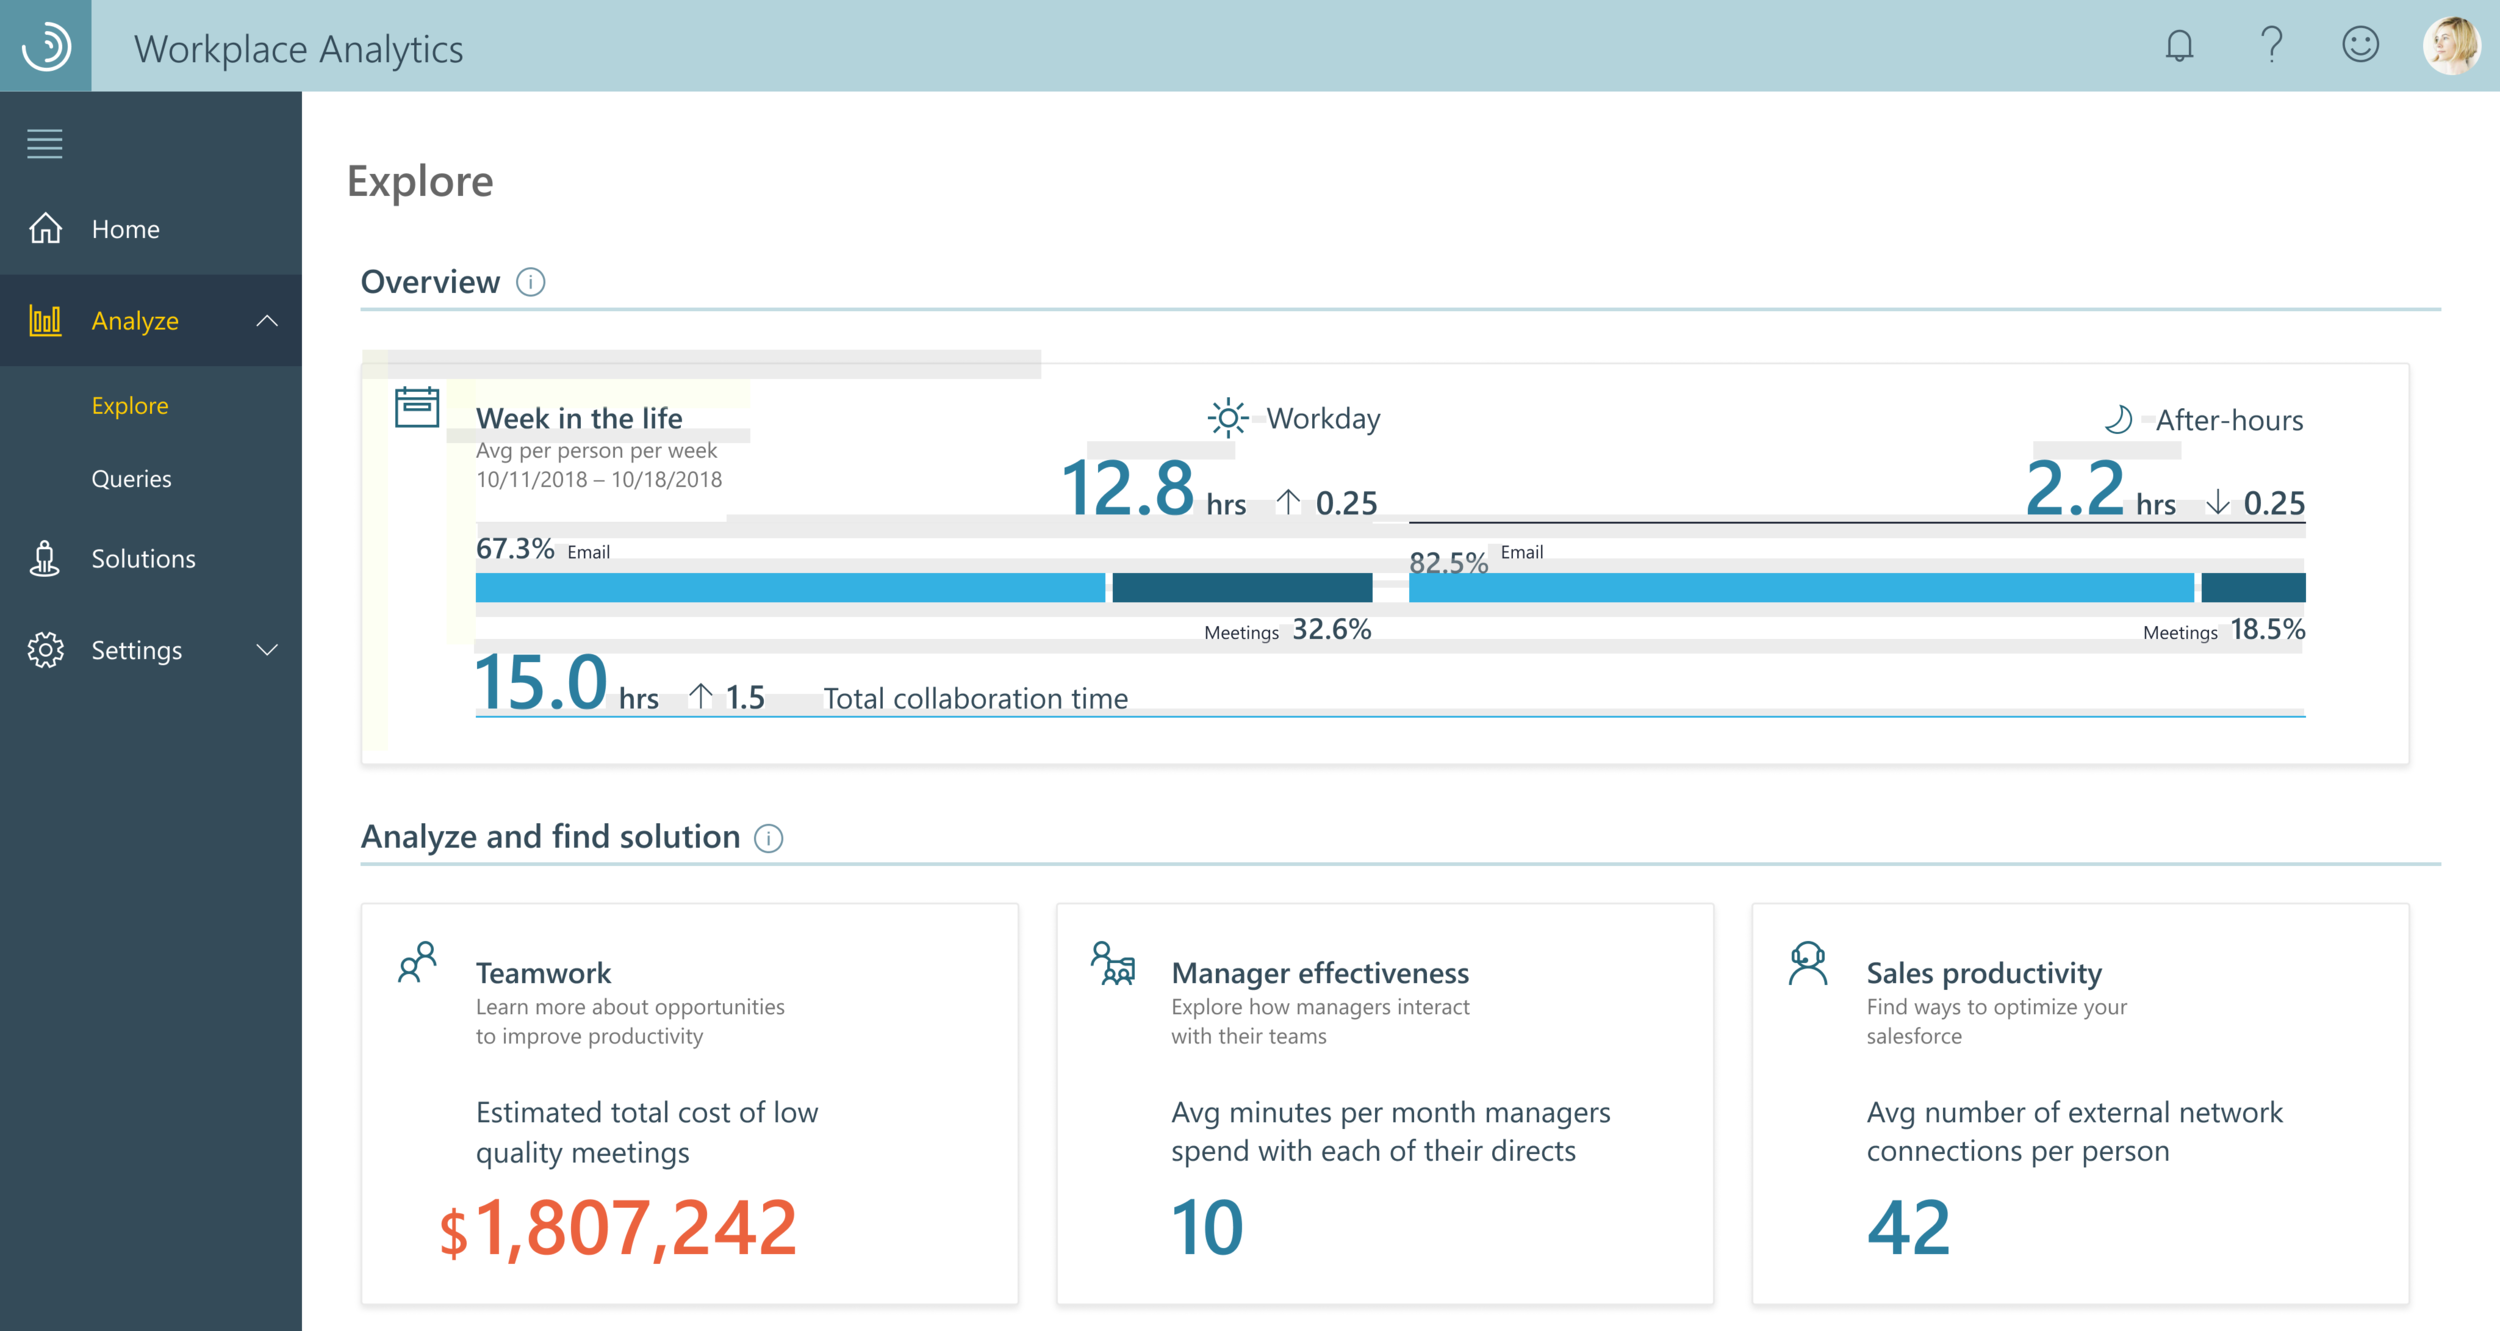Click the Week in the life calendar icon
Image resolution: width=2500 pixels, height=1331 pixels.
click(417, 408)
